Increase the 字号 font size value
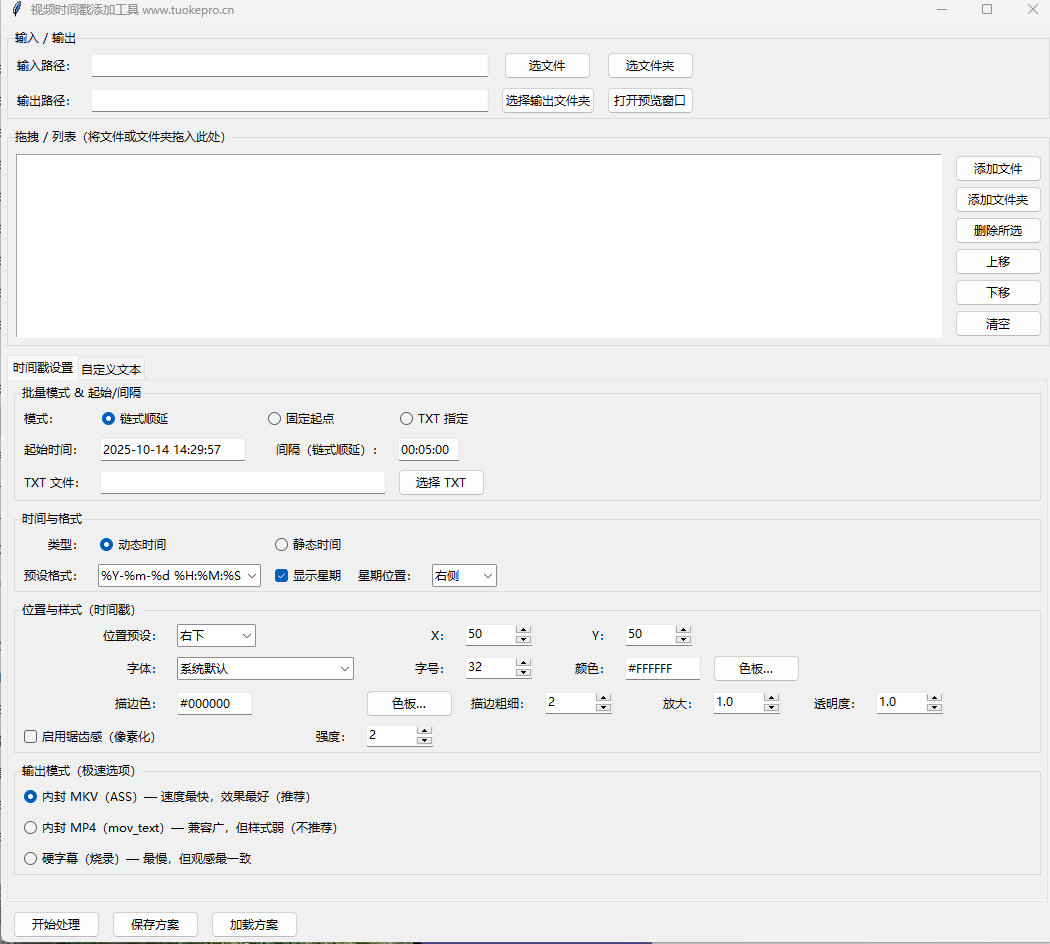This screenshot has height=944, width=1050. tap(523, 663)
